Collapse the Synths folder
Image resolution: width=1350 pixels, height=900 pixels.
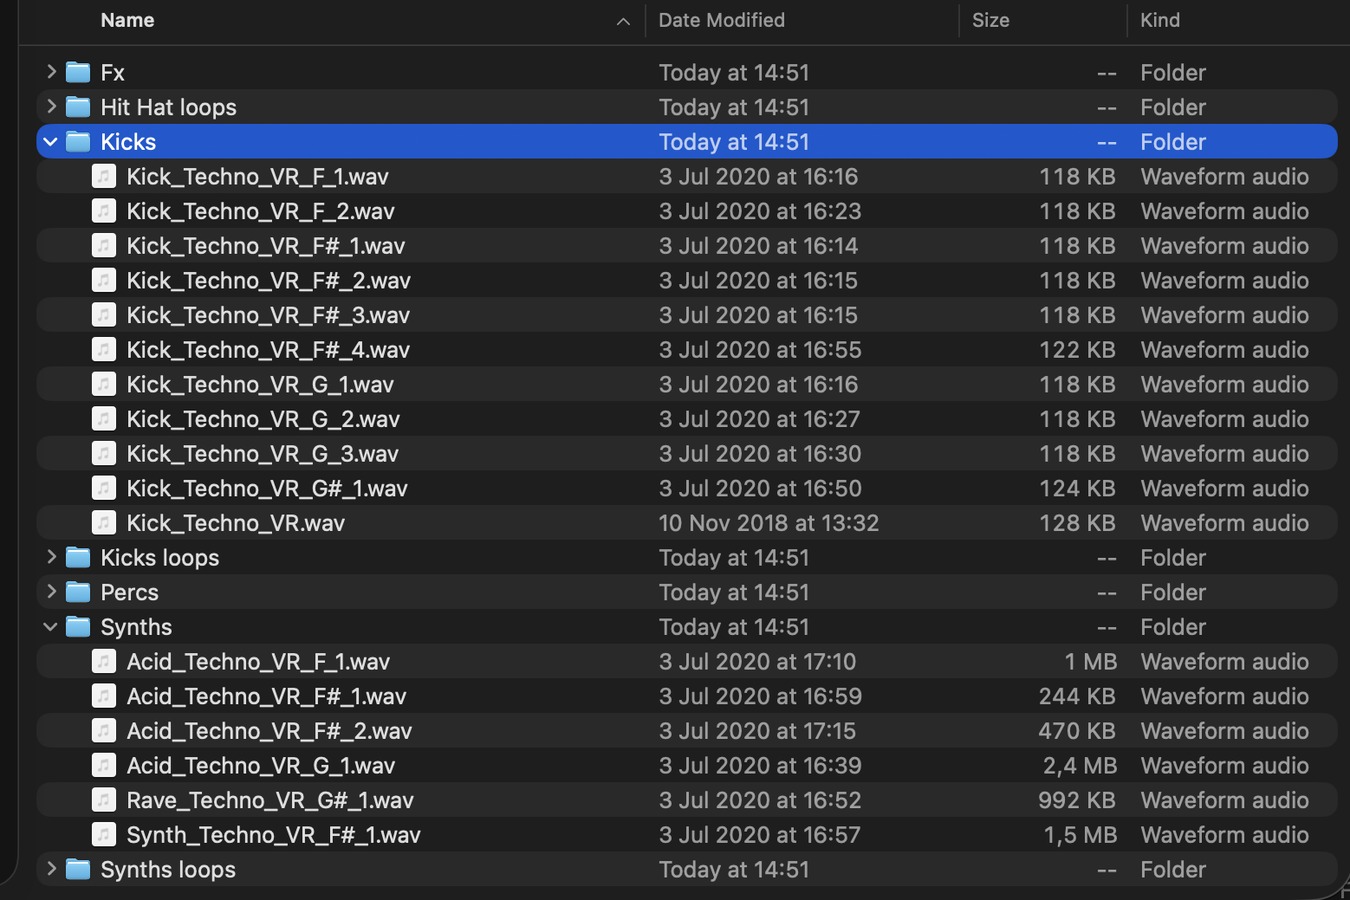tap(51, 627)
